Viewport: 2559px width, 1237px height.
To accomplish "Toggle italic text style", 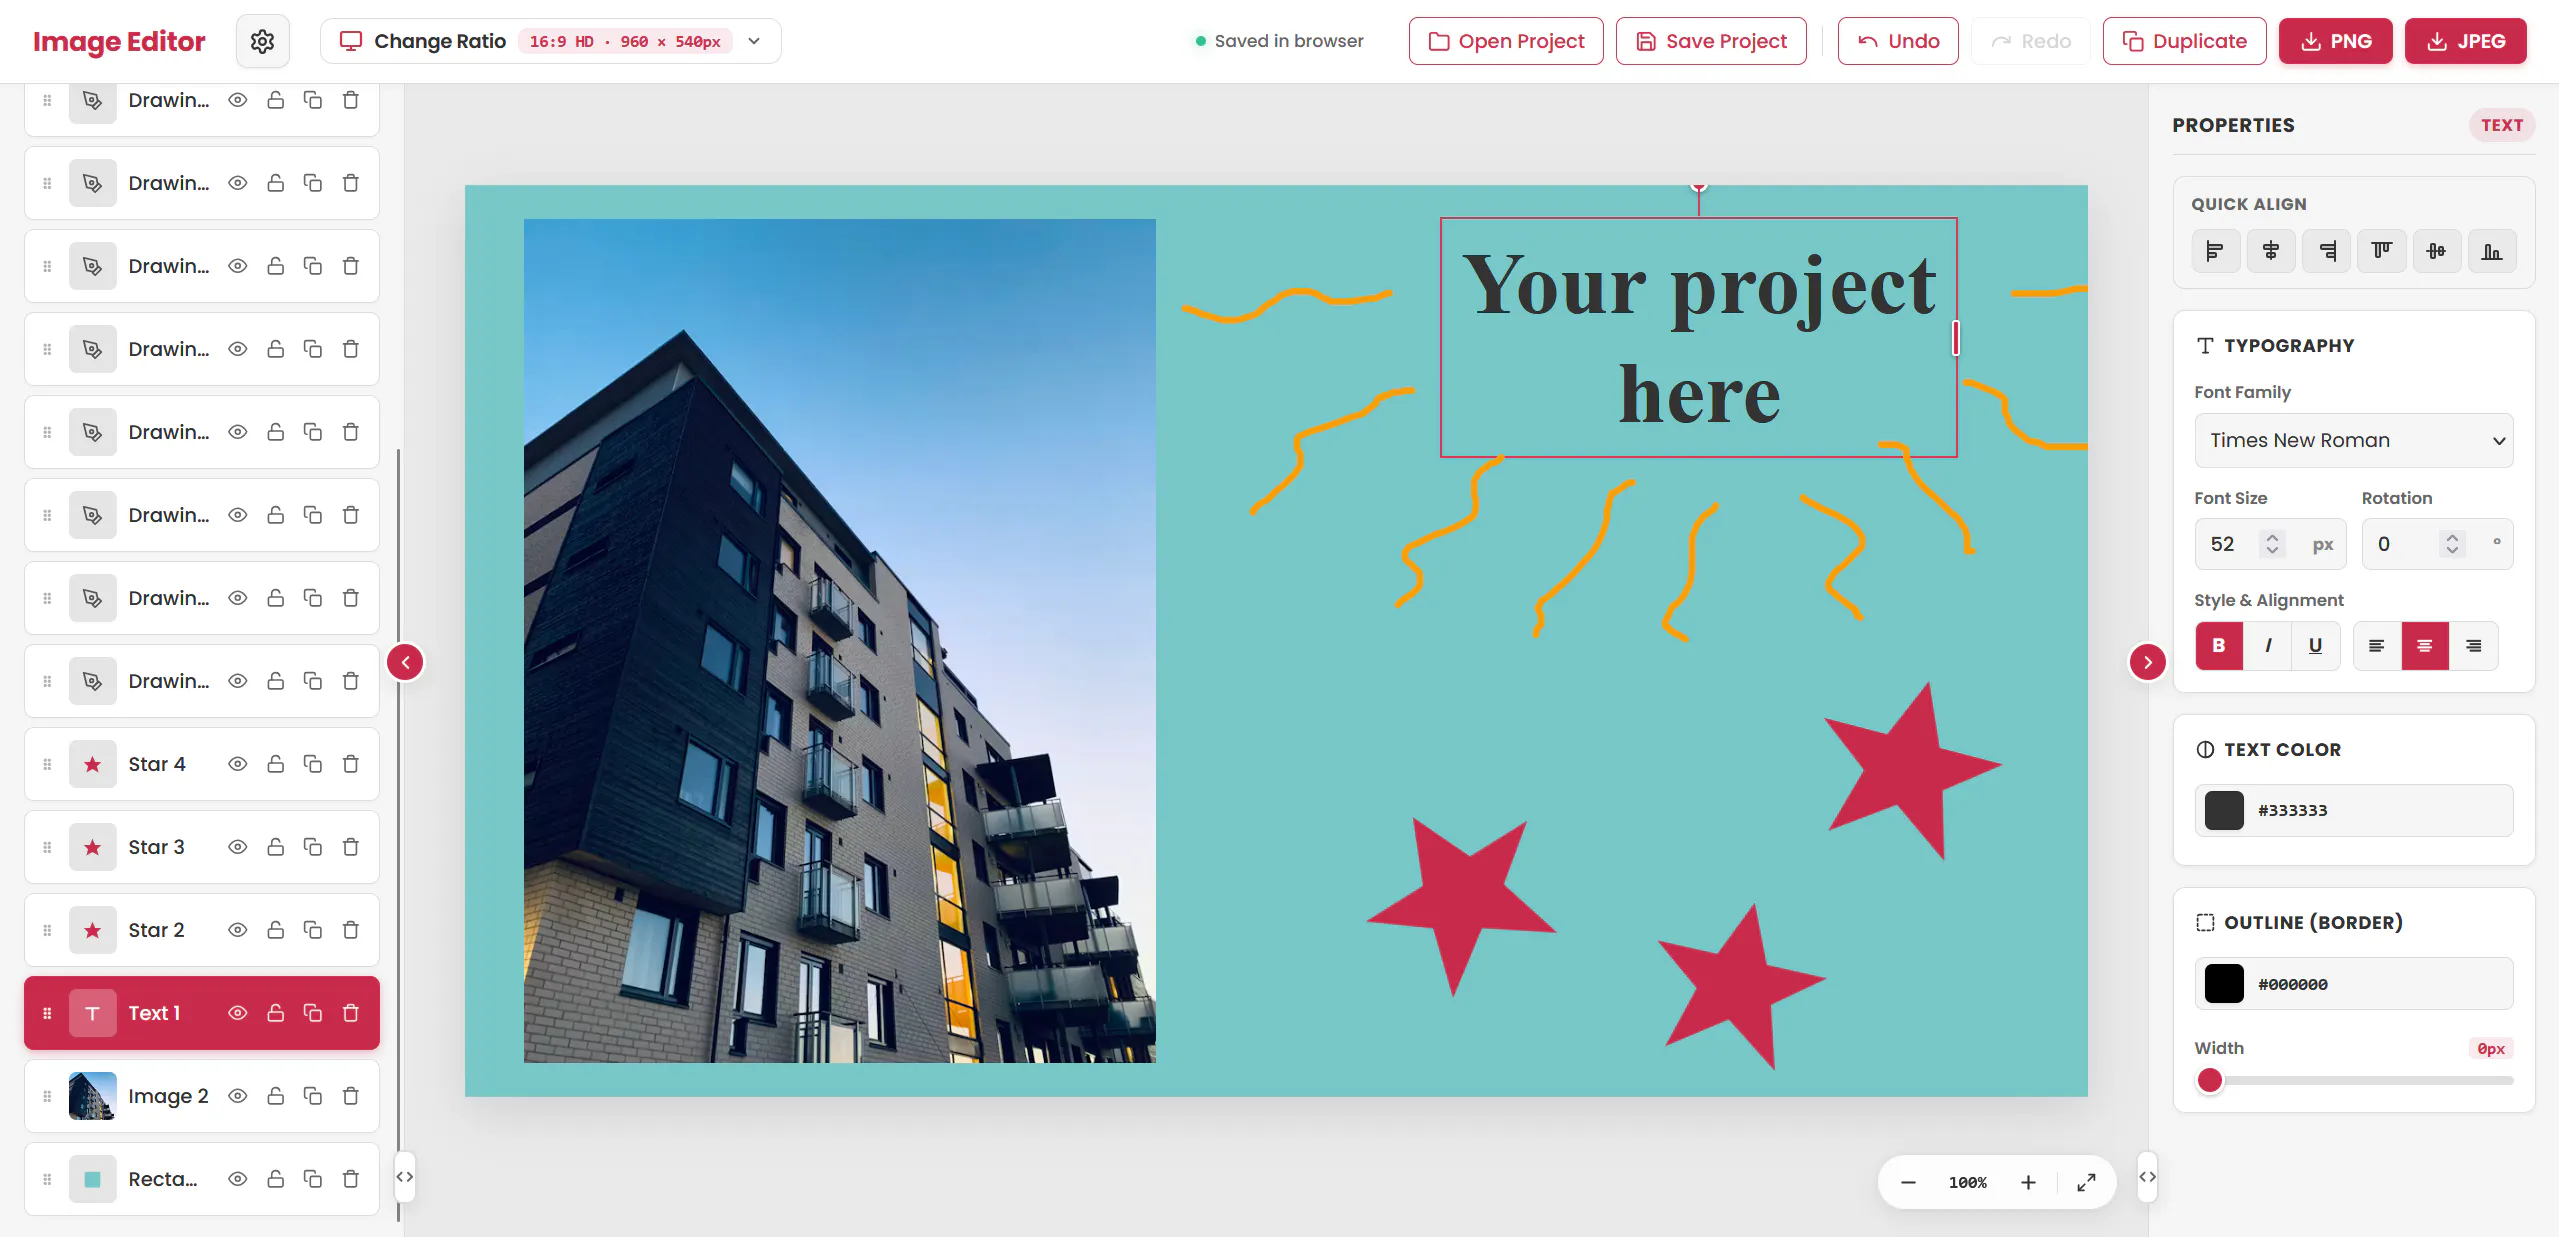I will [2268, 646].
